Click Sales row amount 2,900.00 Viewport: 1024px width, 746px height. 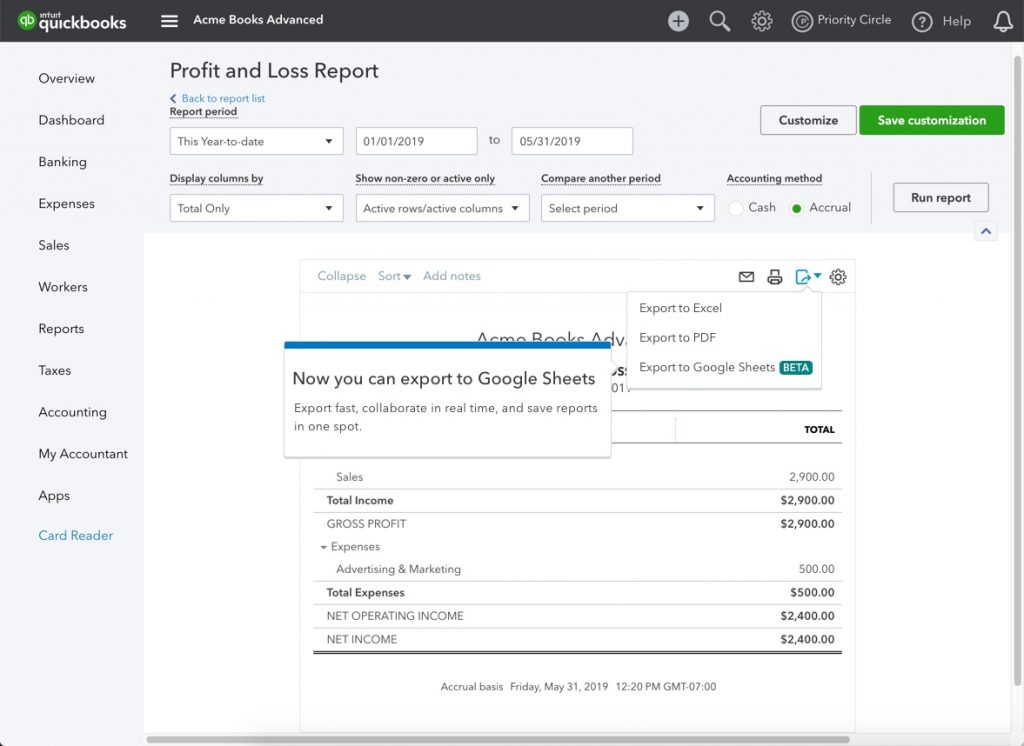pyautogui.click(x=811, y=478)
